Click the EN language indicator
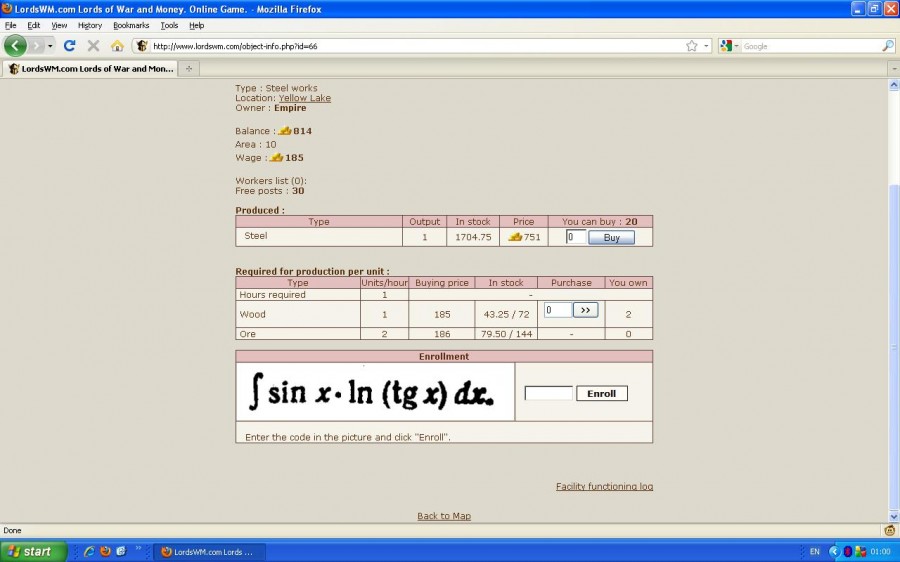The height and width of the screenshot is (562, 900). 814,551
